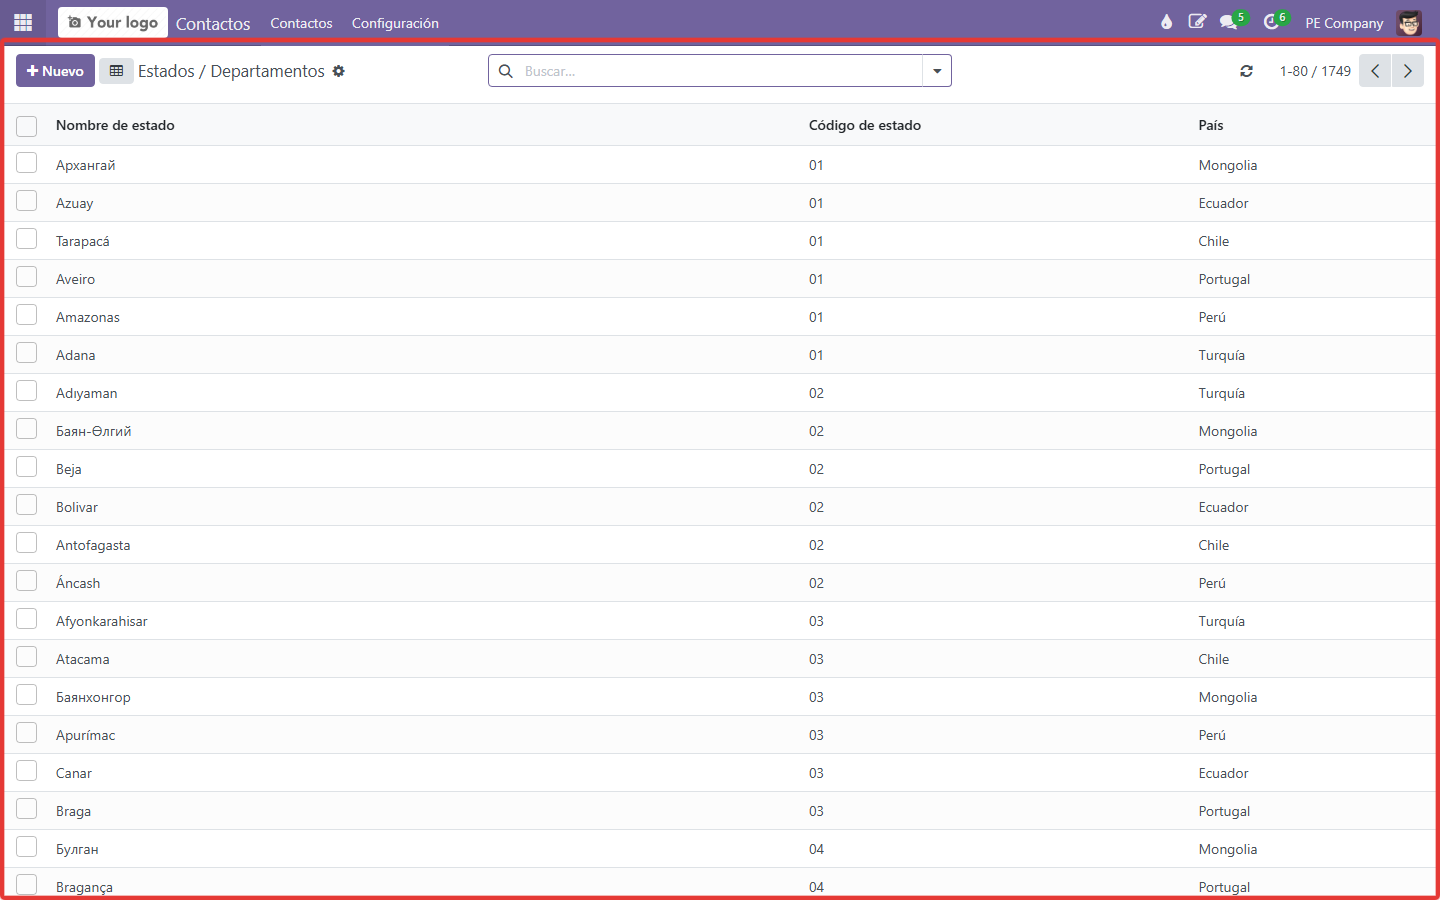Click Chile in the Tarapacá row
Viewport: 1440px width, 900px height.
(1214, 241)
